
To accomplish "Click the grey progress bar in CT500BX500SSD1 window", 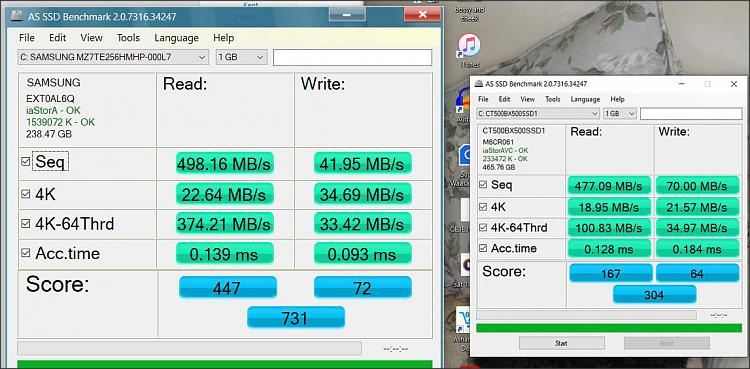I will pyautogui.click(x=586, y=315).
